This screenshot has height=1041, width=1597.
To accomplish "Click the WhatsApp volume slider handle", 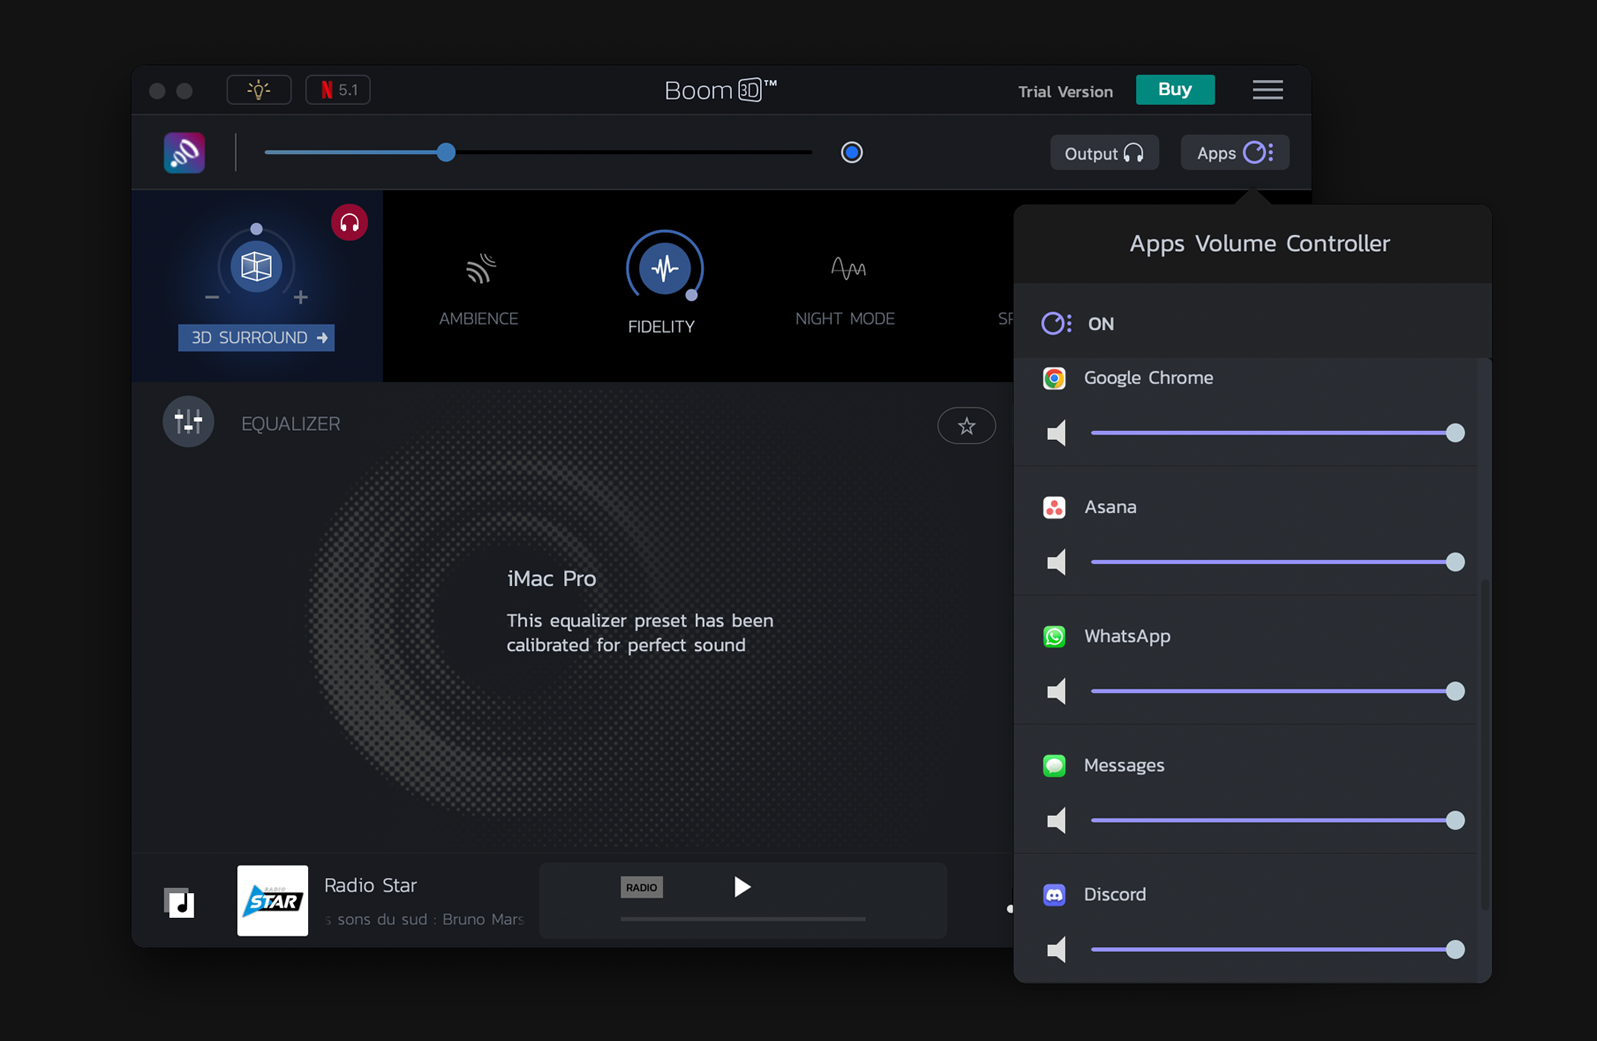I will point(1455,691).
